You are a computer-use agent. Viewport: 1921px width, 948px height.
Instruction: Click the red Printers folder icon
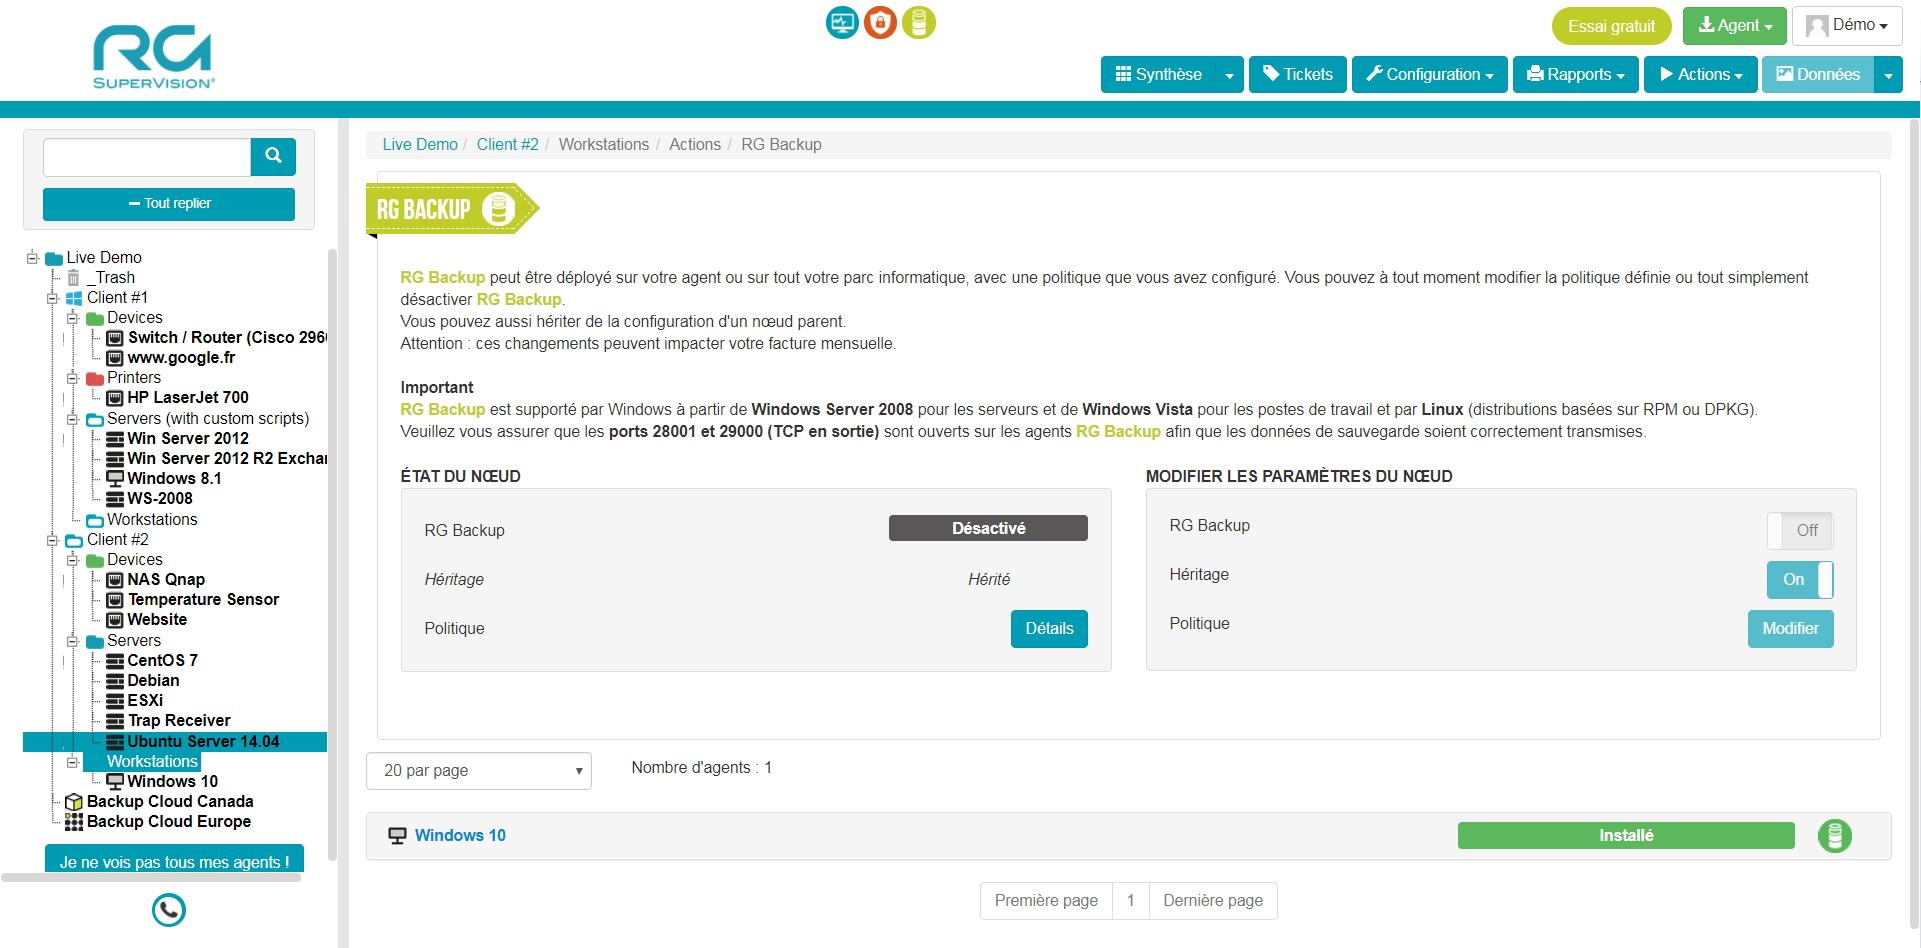coord(95,379)
